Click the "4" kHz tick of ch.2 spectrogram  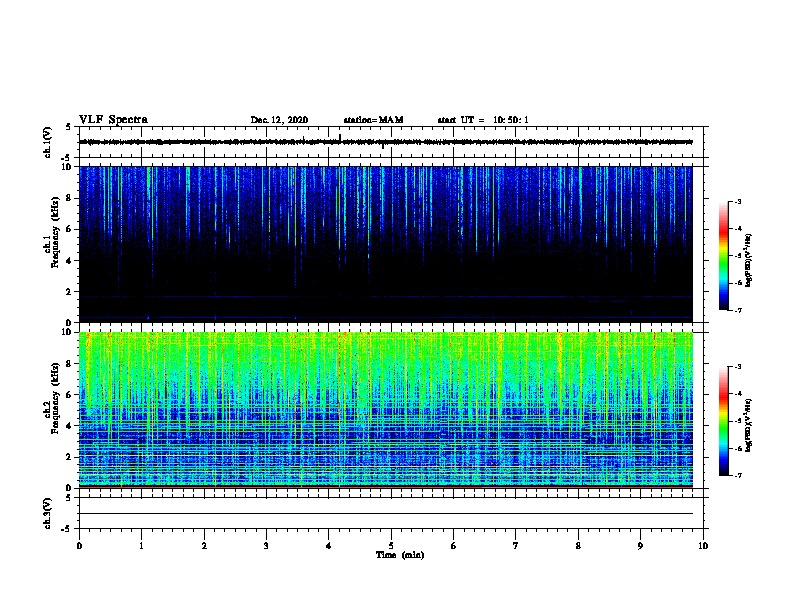pyautogui.click(x=69, y=426)
